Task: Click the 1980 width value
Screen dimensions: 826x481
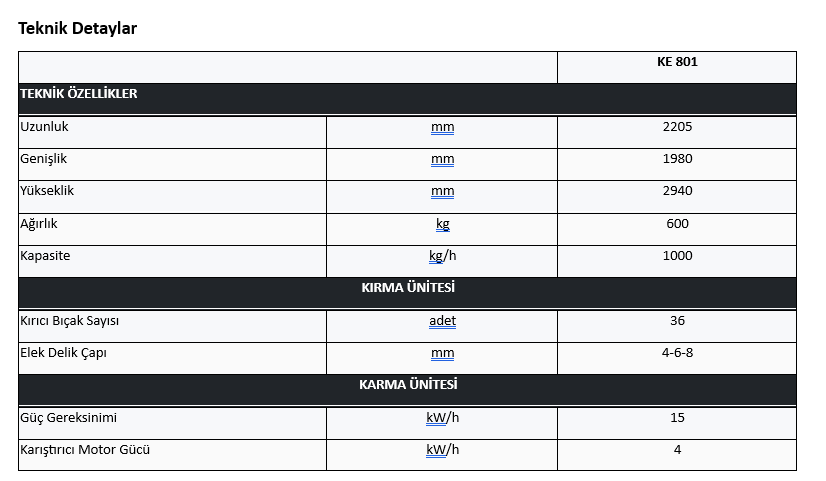Action: [677, 159]
